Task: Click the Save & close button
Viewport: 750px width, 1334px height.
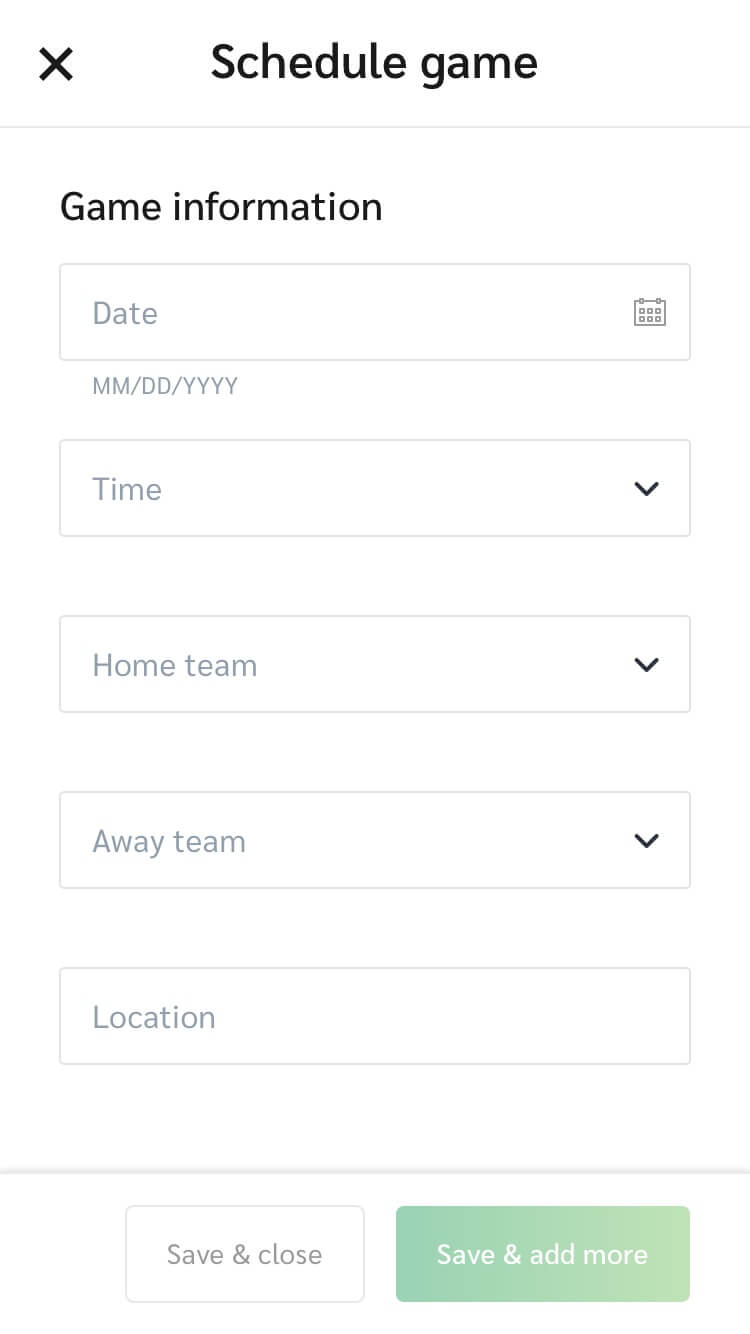Action: click(x=244, y=1254)
